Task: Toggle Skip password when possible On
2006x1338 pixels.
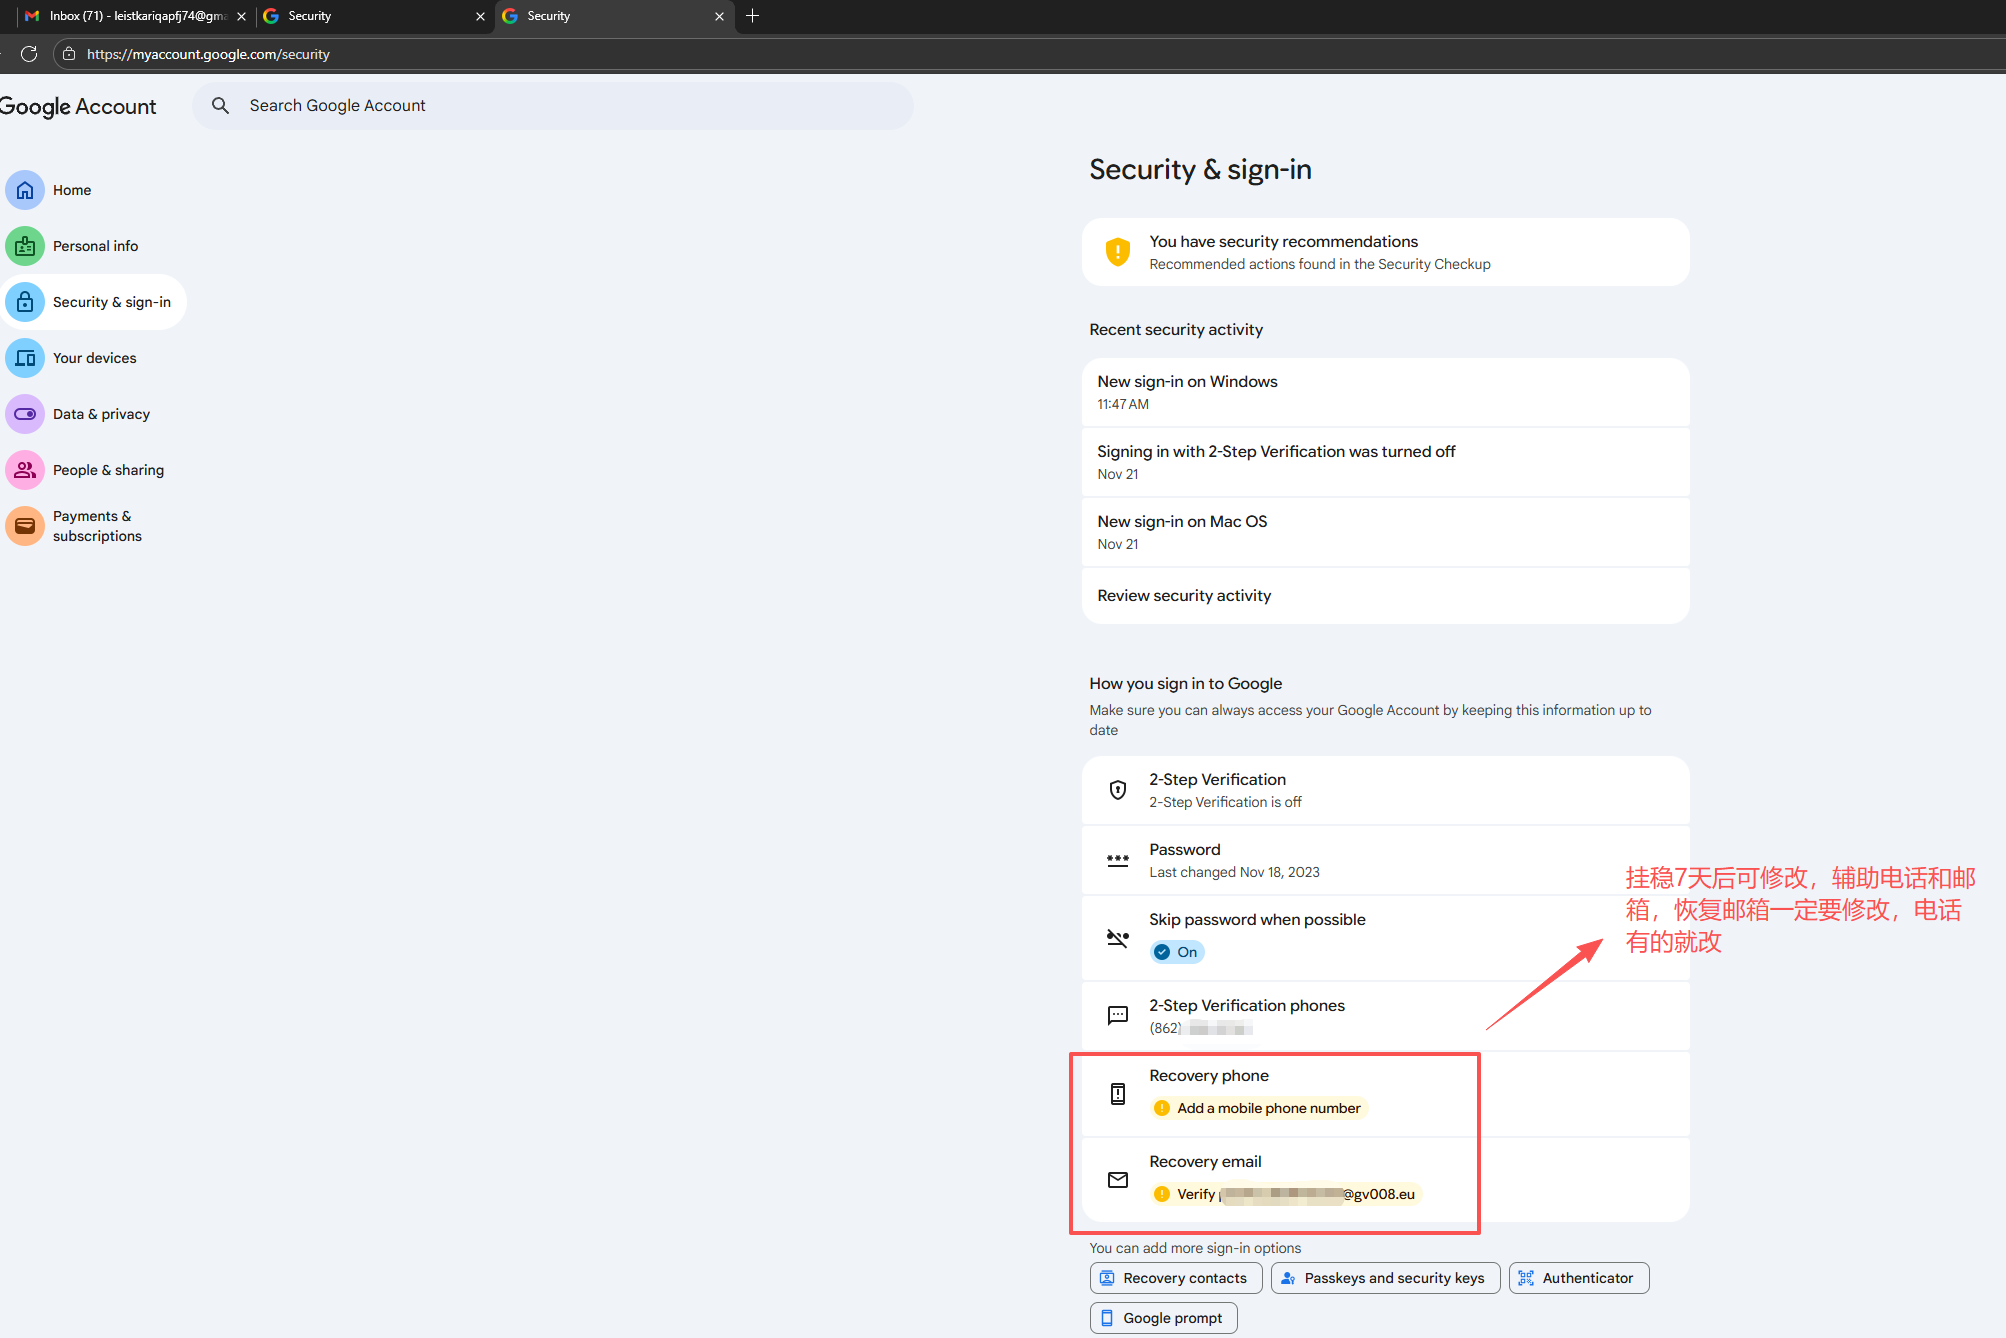Action: coord(1177,952)
